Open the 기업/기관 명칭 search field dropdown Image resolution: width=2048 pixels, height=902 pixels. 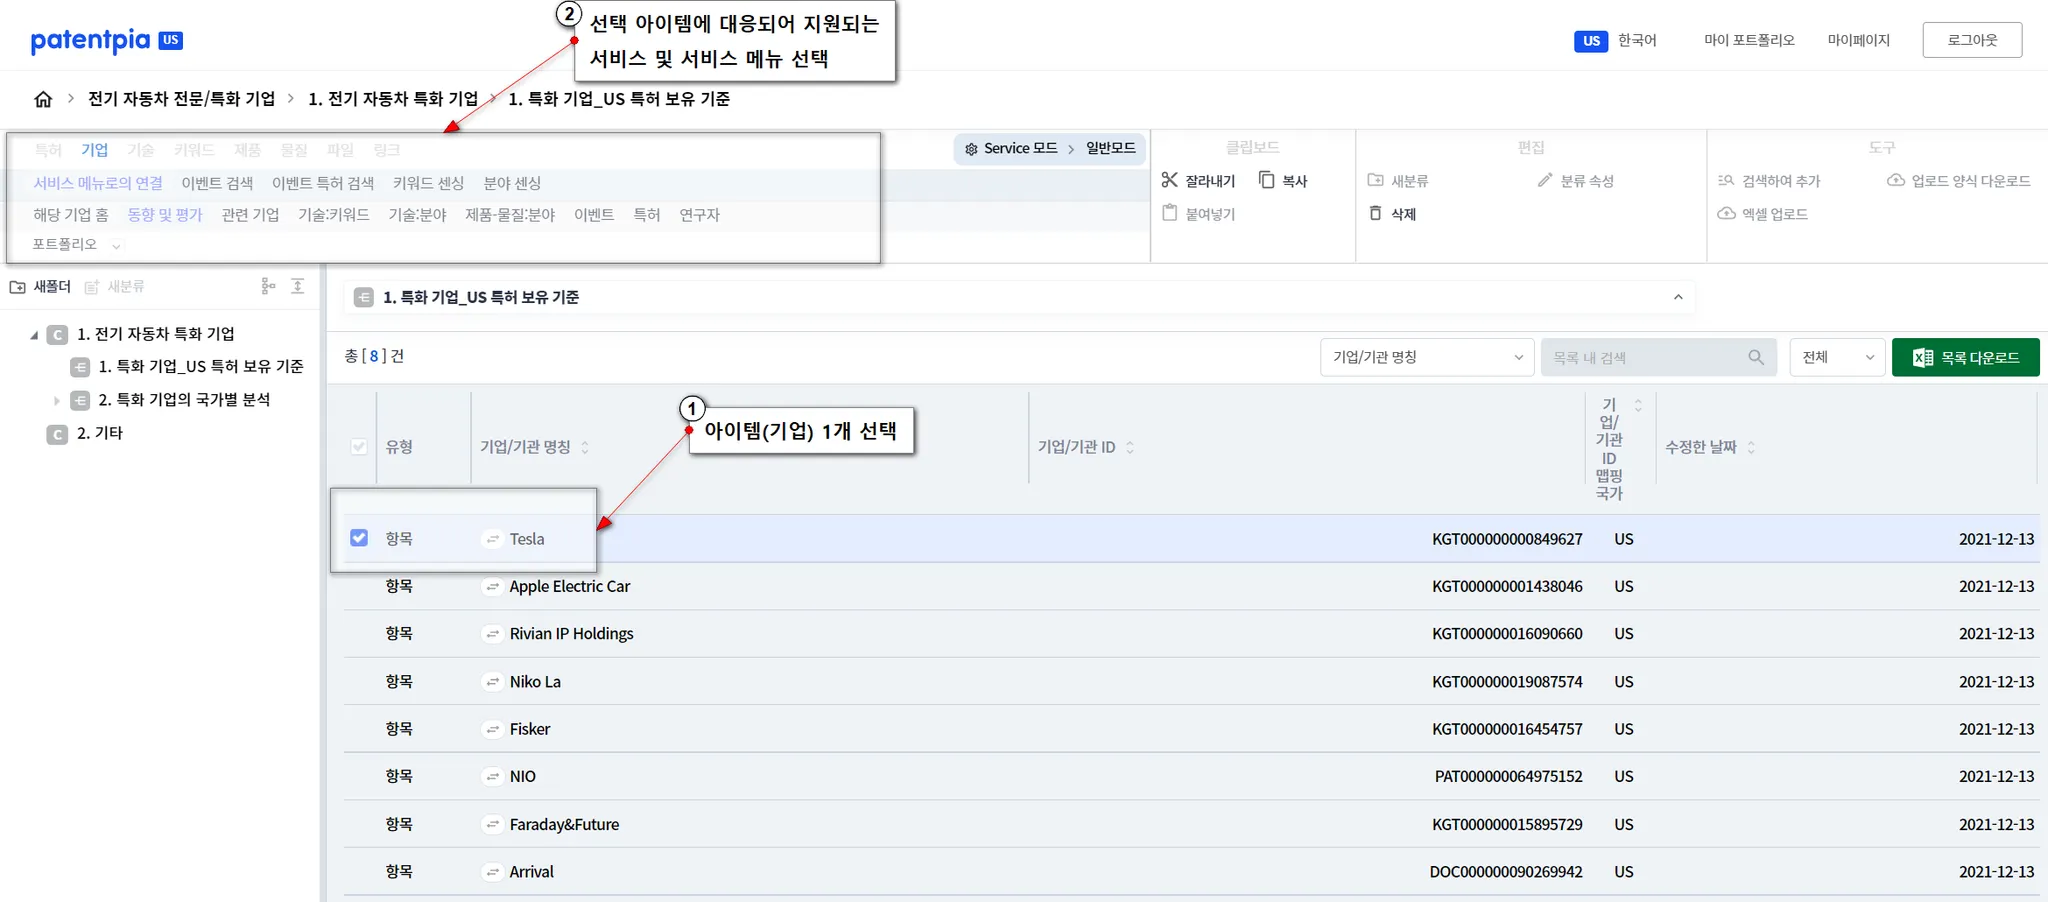(1427, 357)
